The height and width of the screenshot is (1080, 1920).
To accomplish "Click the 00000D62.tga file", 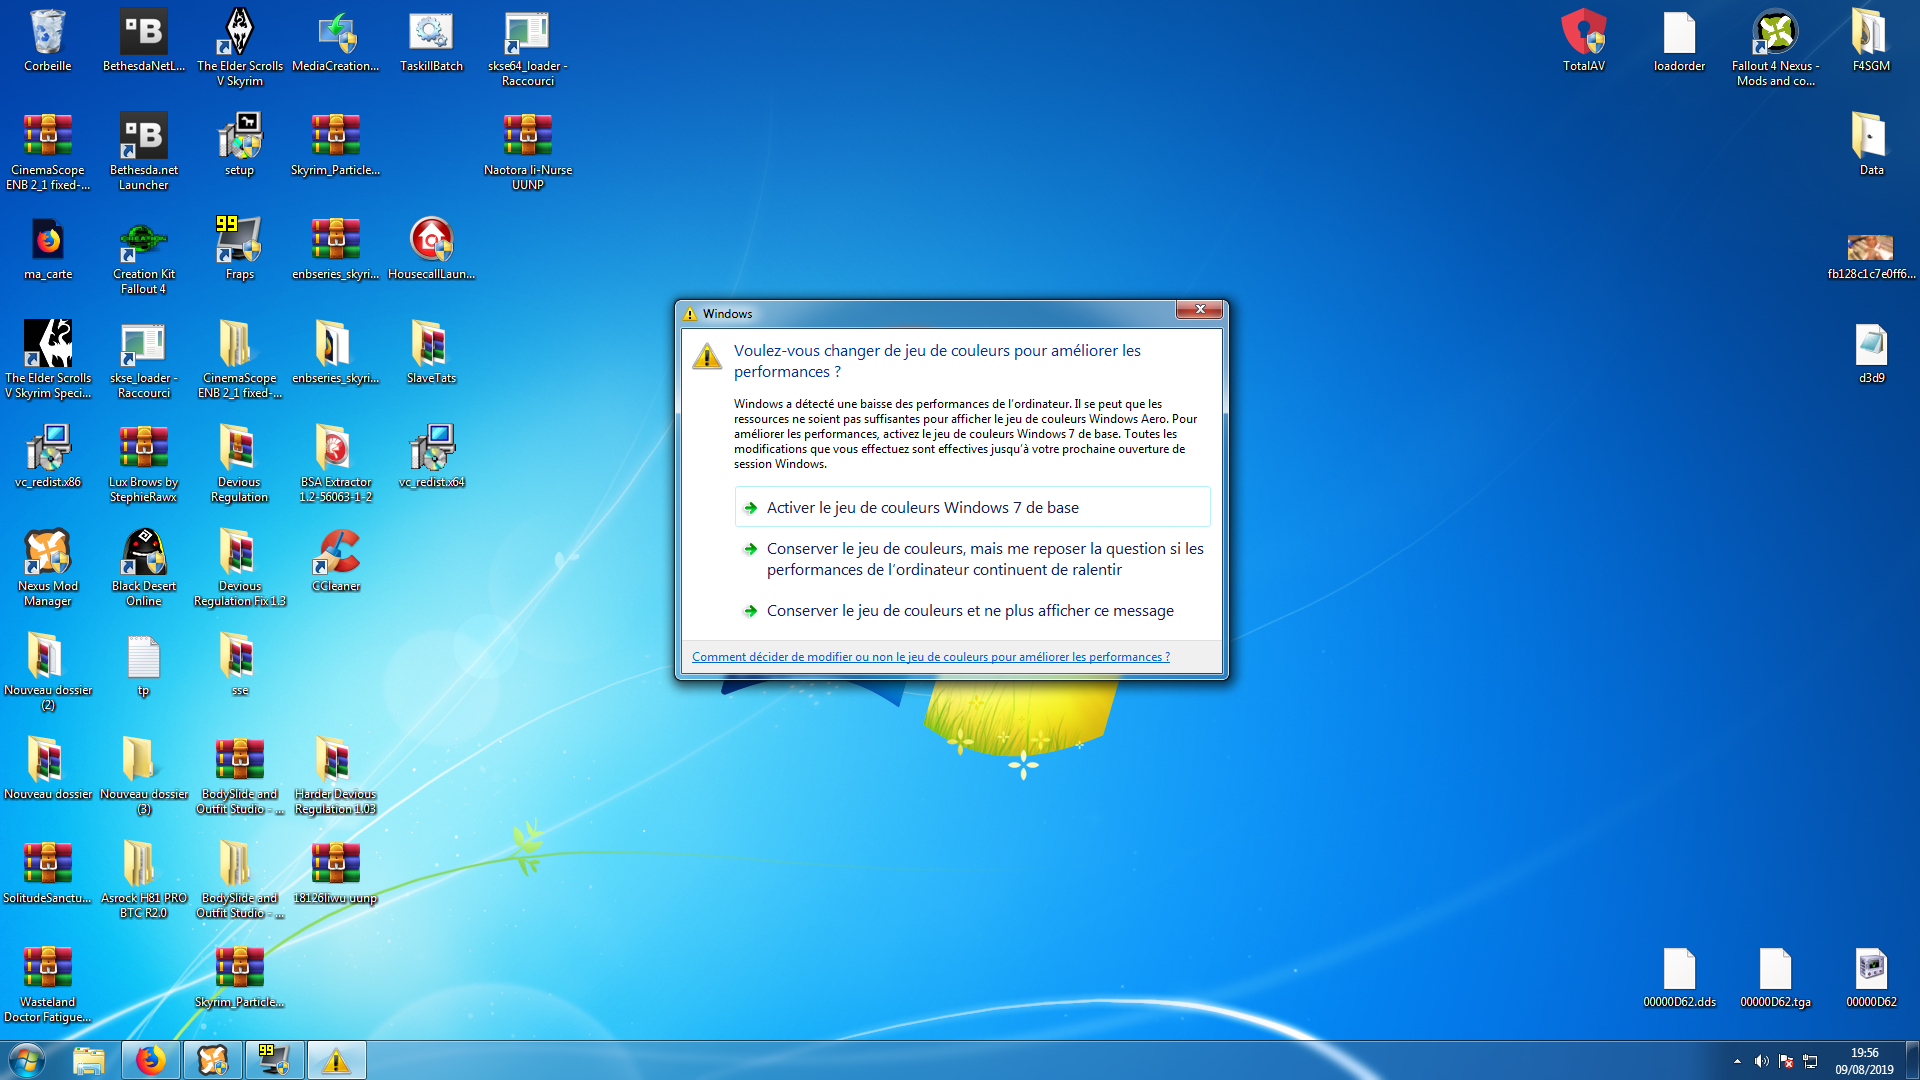I will [1776, 976].
